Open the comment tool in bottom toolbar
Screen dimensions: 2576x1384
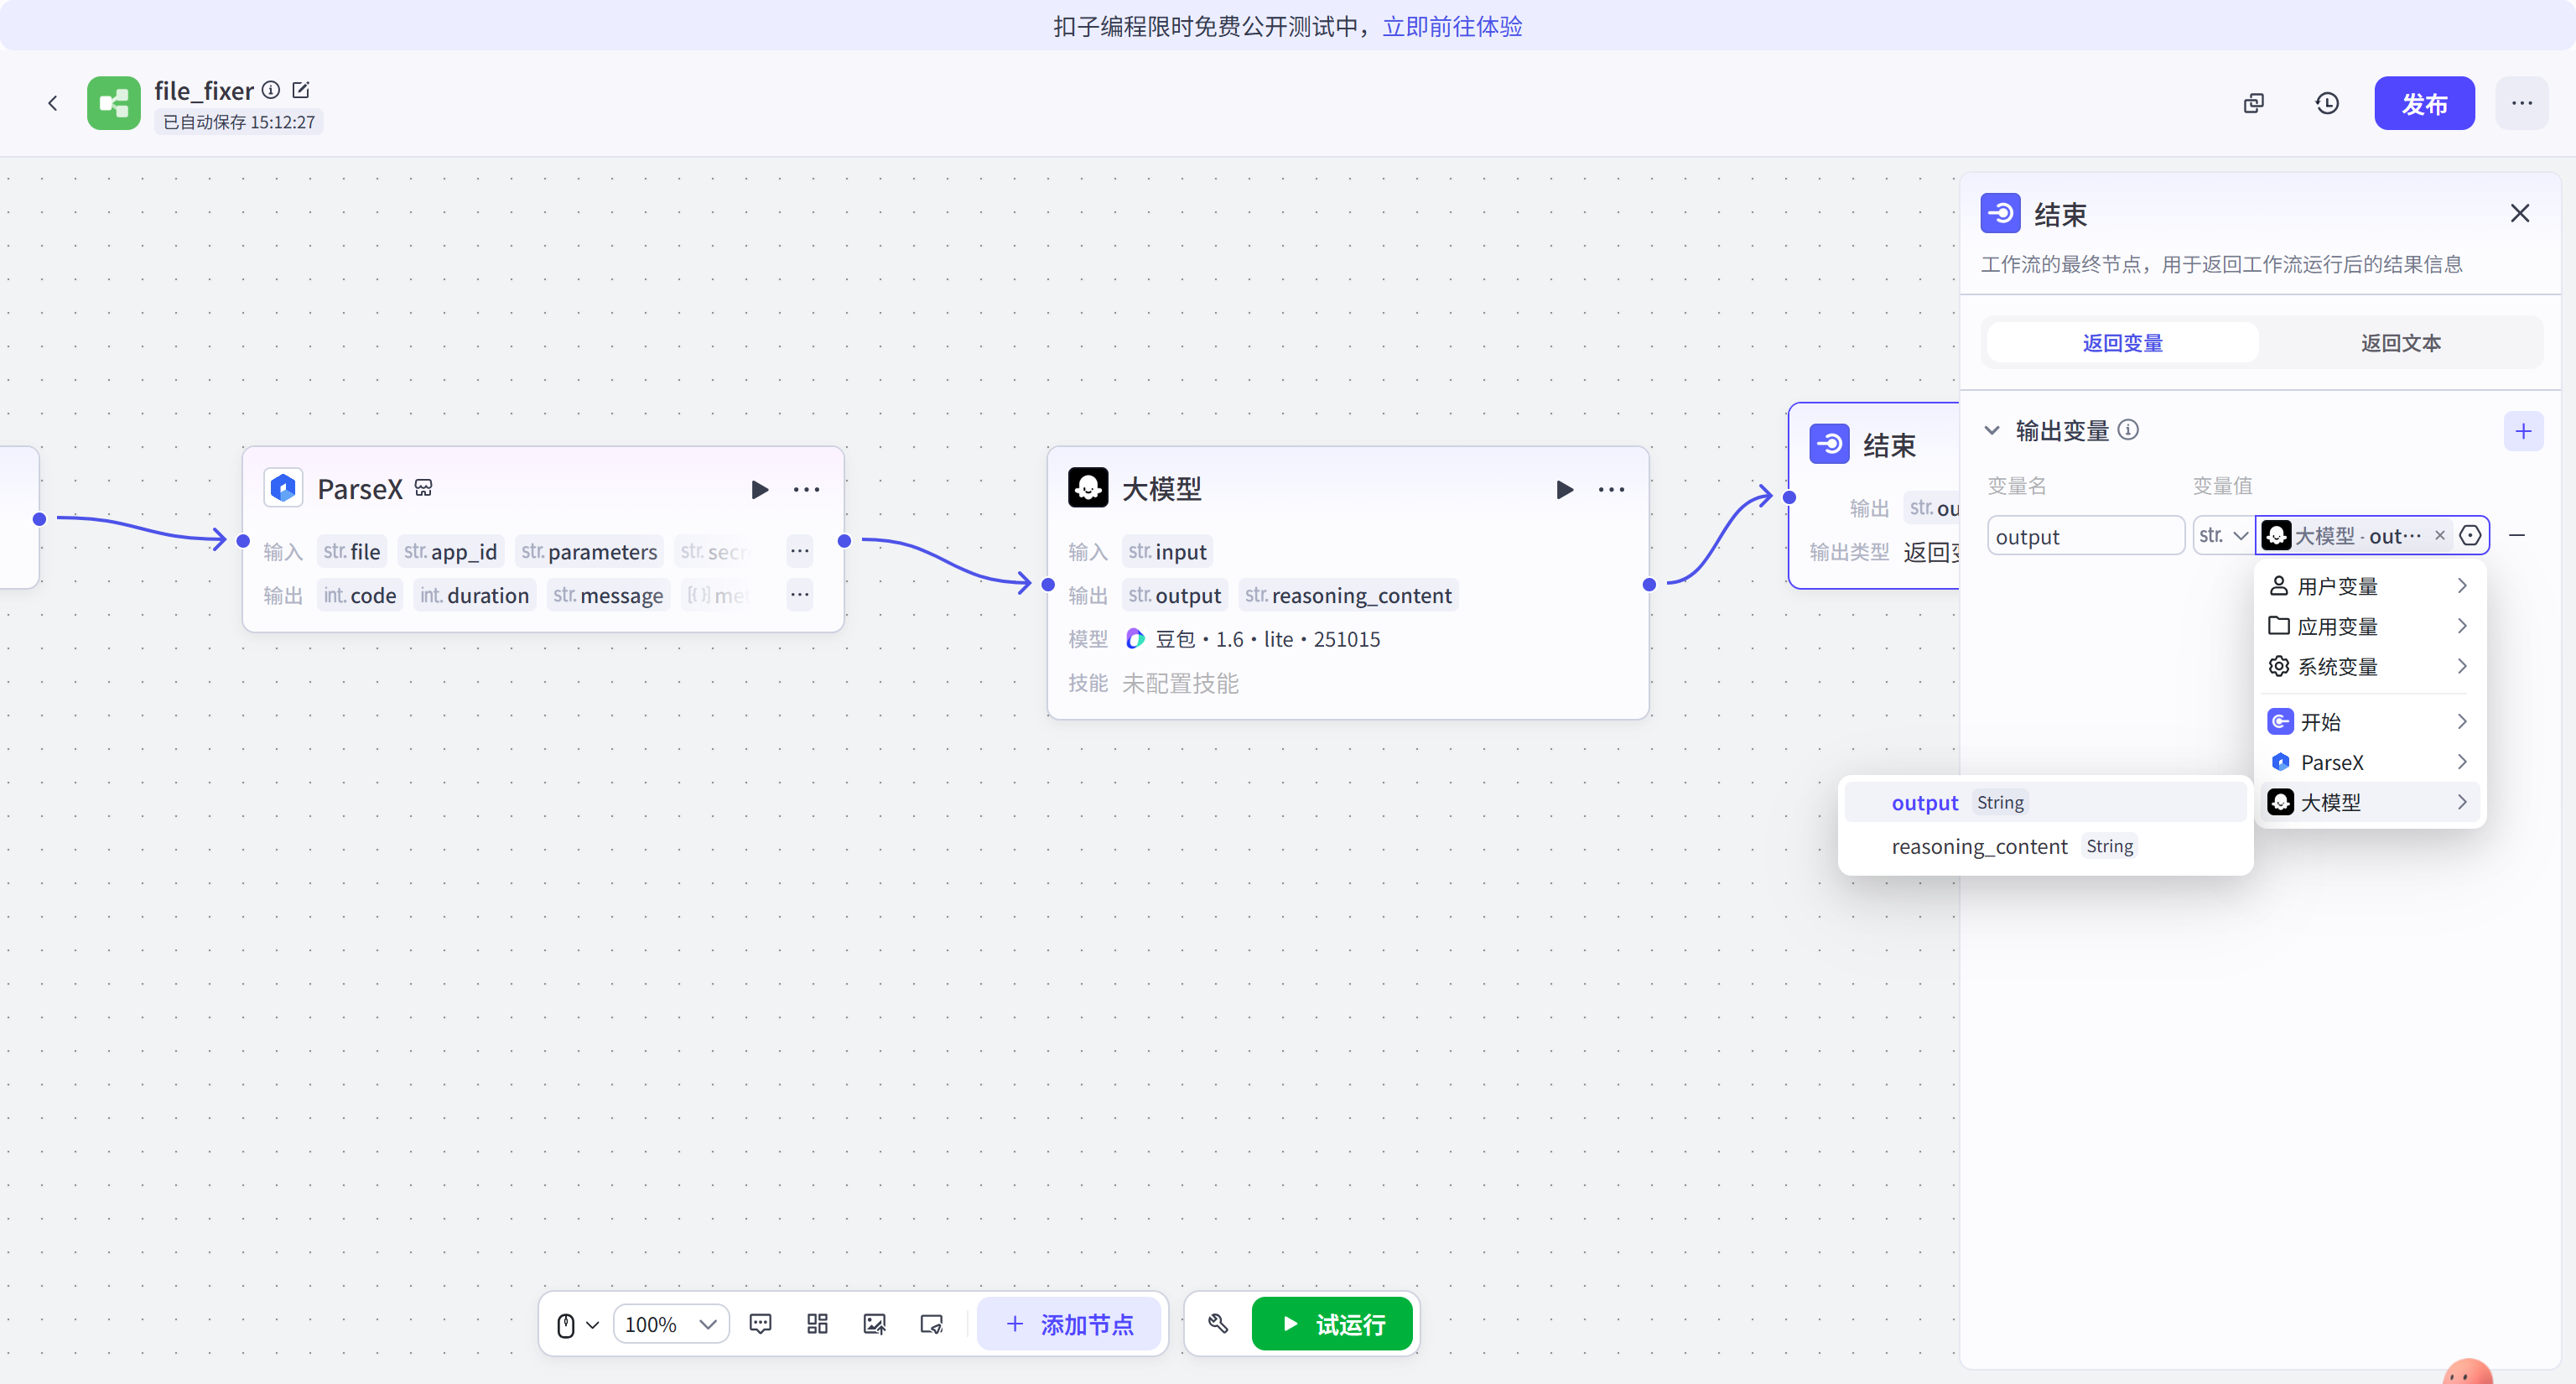760,1324
